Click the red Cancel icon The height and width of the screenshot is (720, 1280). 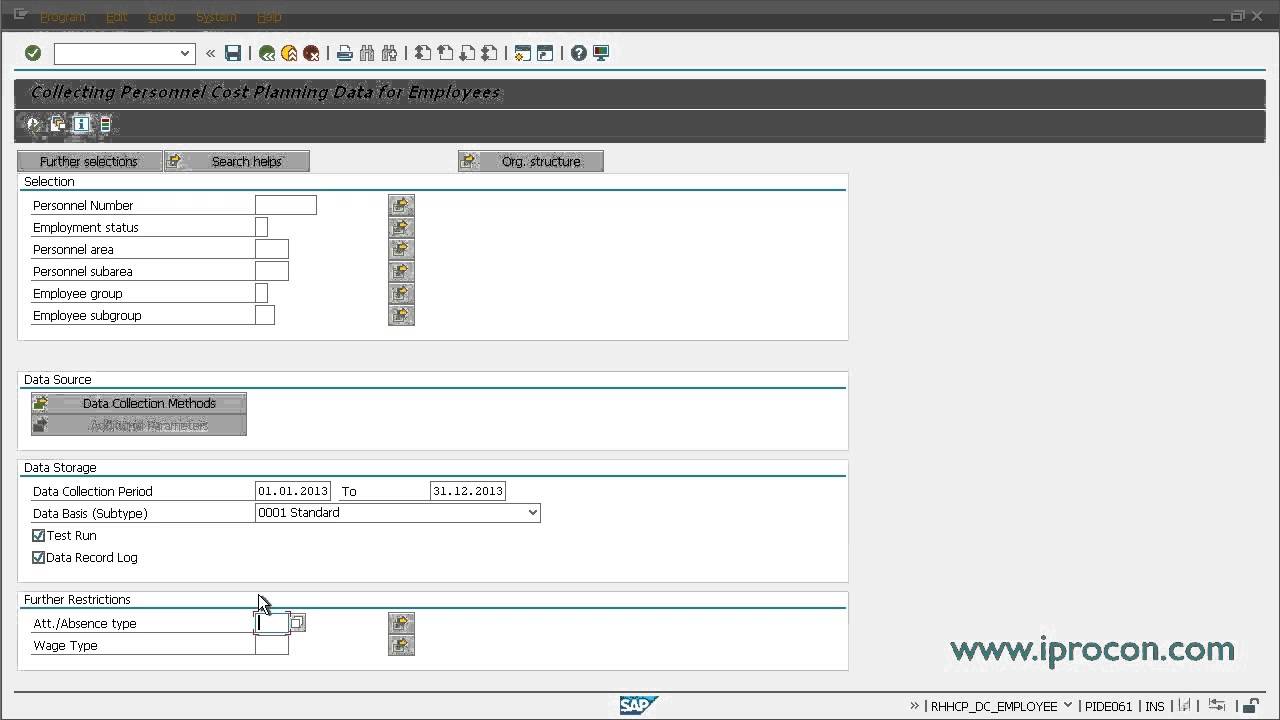point(311,53)
